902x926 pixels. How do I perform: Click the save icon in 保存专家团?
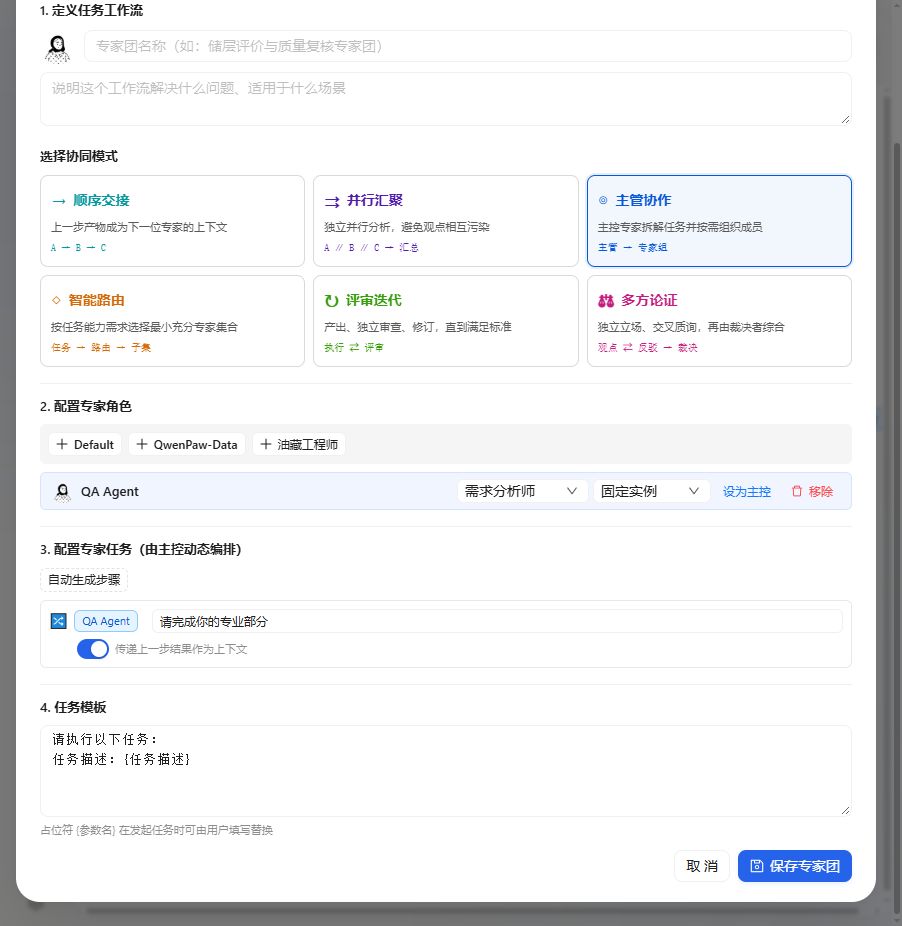click(x=757, y=866)
